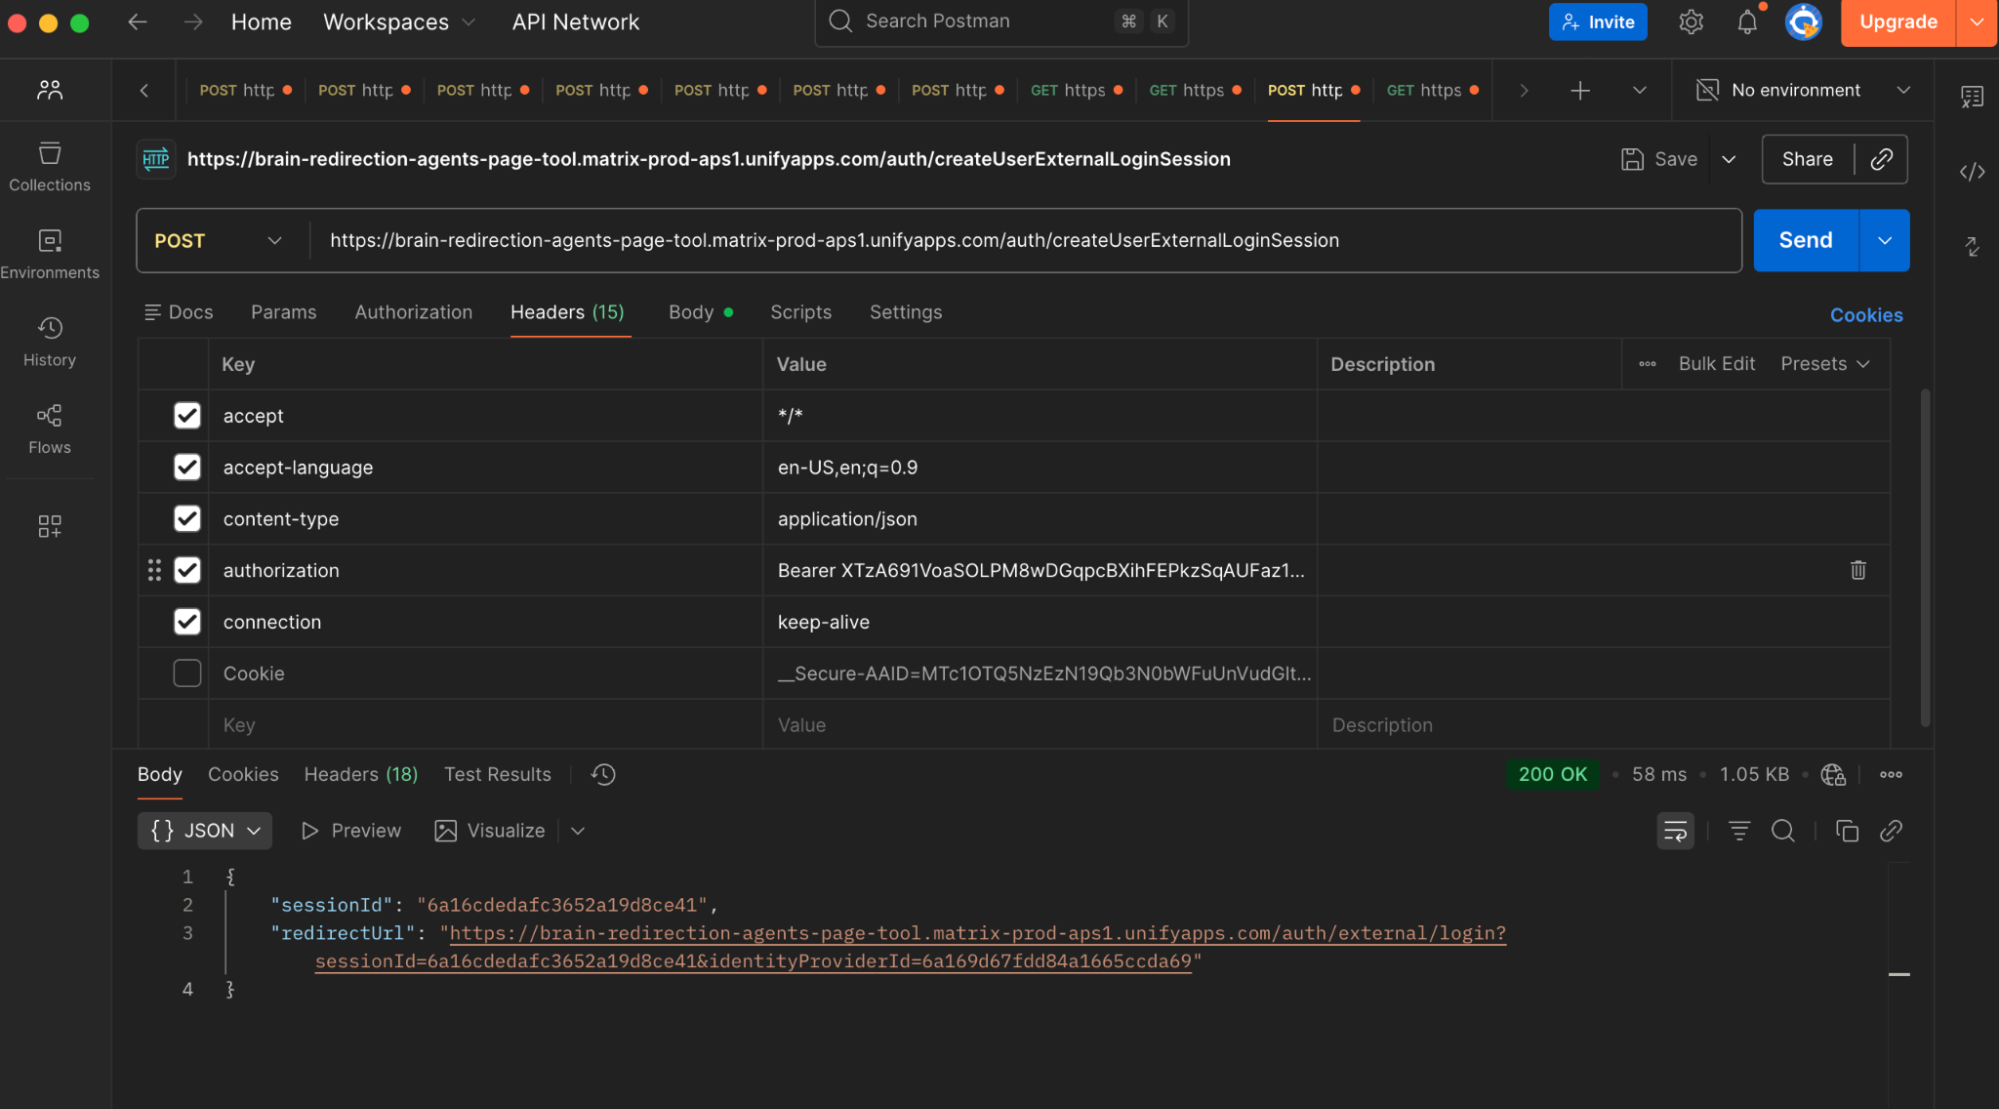This screenshot has height=1109, width=1999.
Task: Open the code snippet panel icon
Action: click(1971, 172)
